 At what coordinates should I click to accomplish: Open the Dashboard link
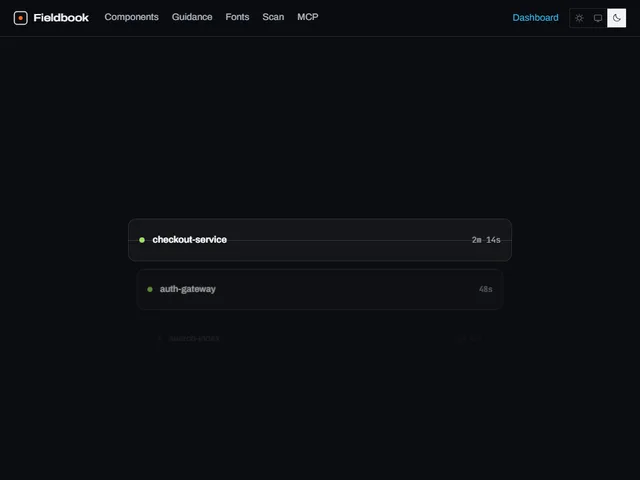[535, 18]
